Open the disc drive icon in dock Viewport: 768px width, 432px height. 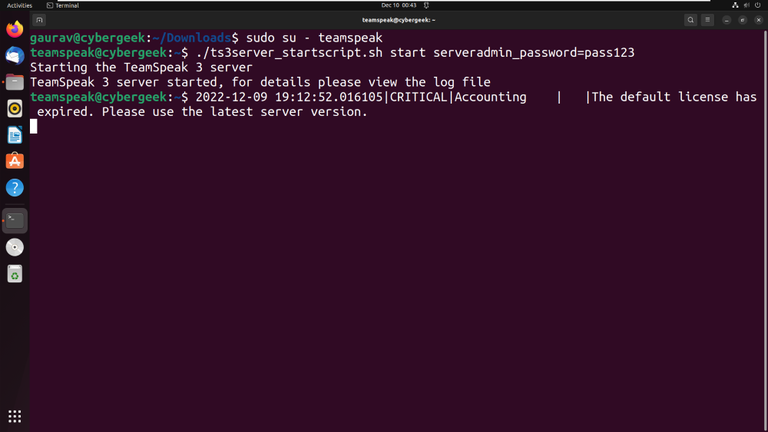[14, 247]
